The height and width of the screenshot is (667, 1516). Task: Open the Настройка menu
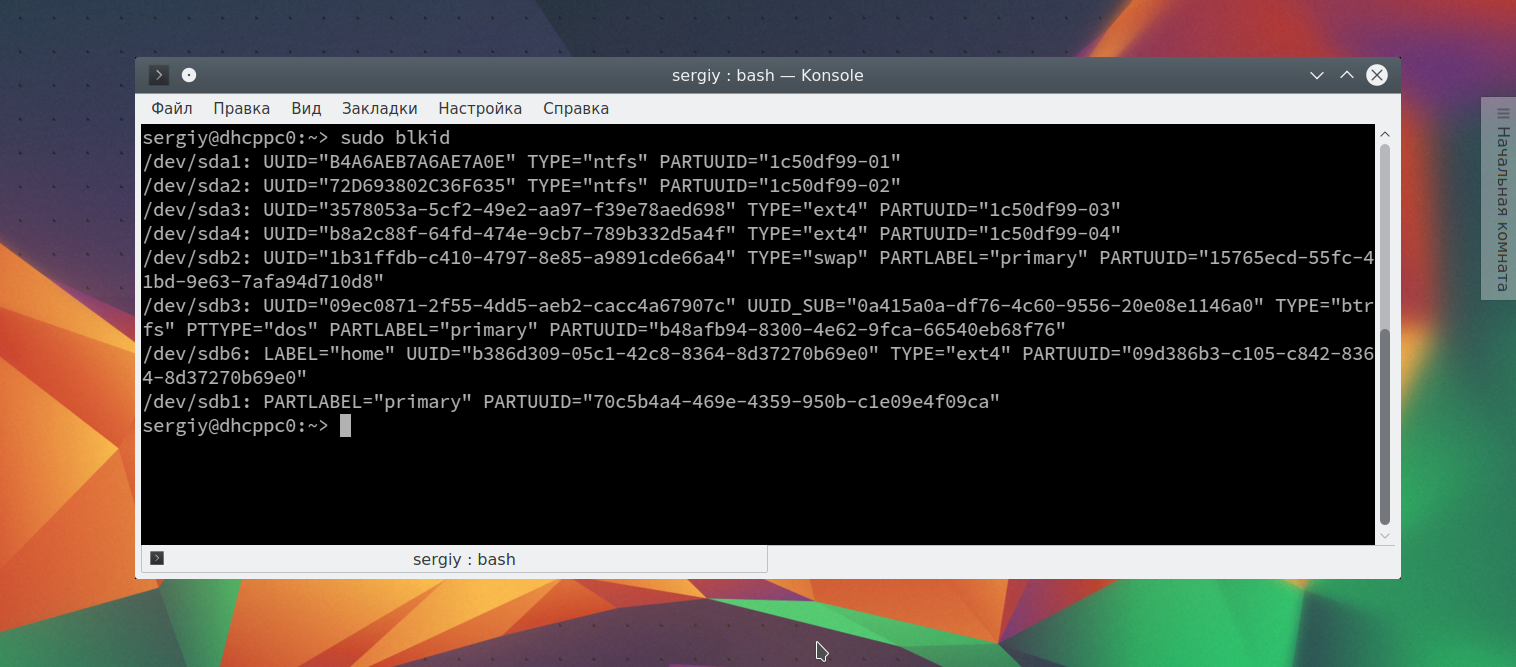pos(480,108)
